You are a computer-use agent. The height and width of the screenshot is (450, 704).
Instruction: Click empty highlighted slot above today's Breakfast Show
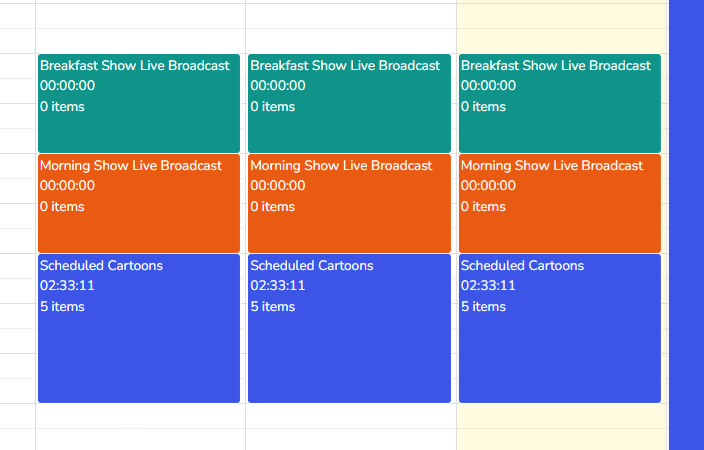pos(562,28)
